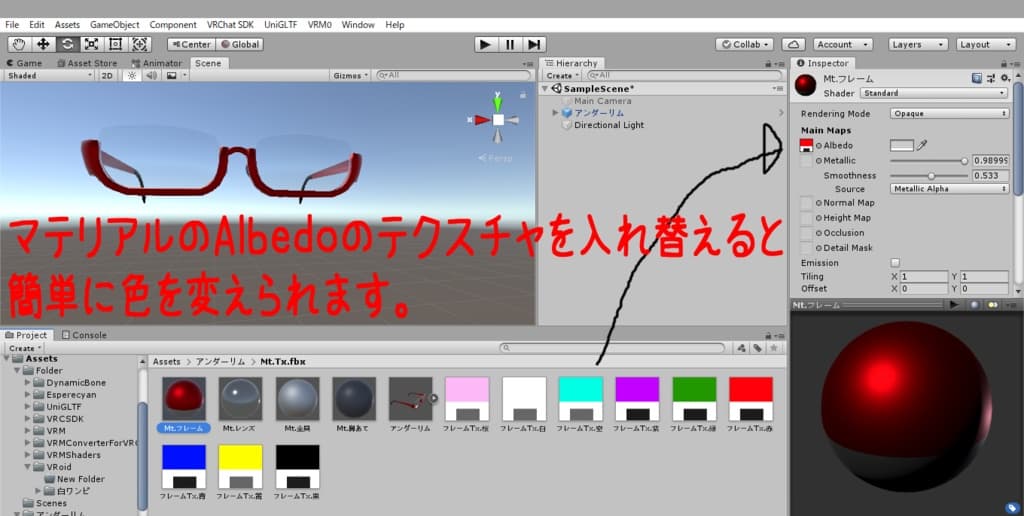Toggle the Global handle rotation button
Image resolution: width=1024 pixels, height=516 pixels.
(x=240, y=44)
